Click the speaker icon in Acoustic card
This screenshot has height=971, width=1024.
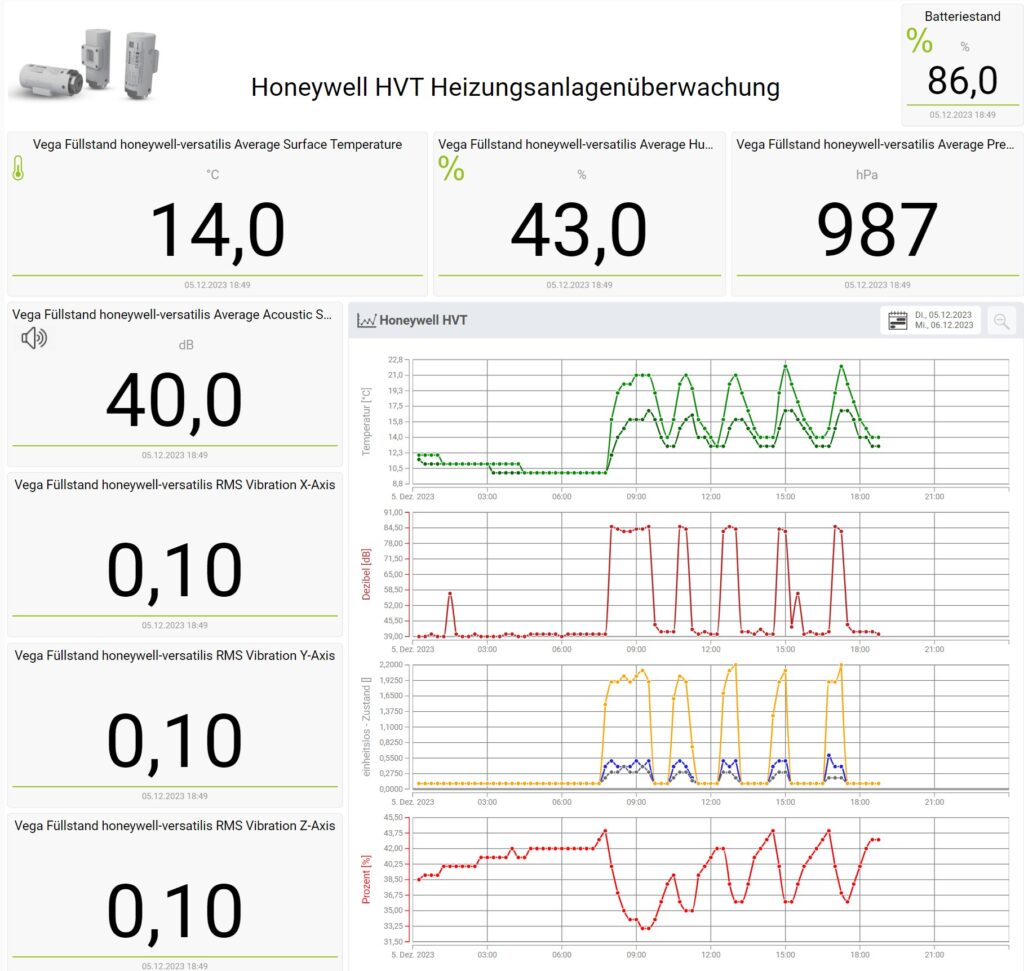pos(34,338)
